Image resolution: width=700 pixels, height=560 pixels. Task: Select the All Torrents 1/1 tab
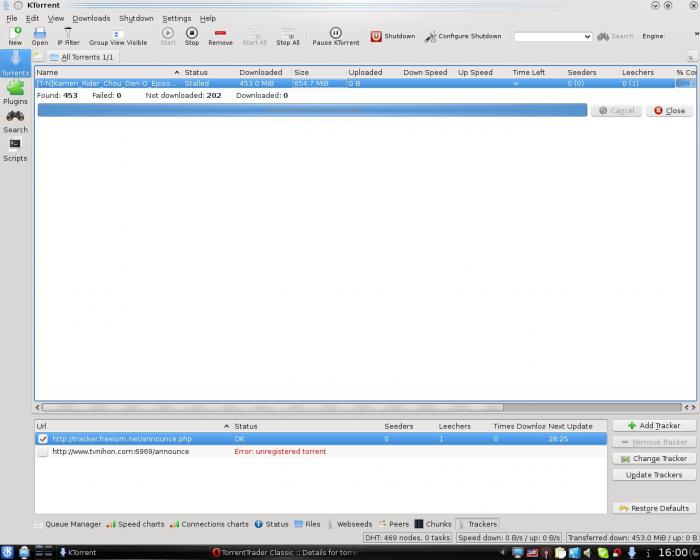pos(82,57)
